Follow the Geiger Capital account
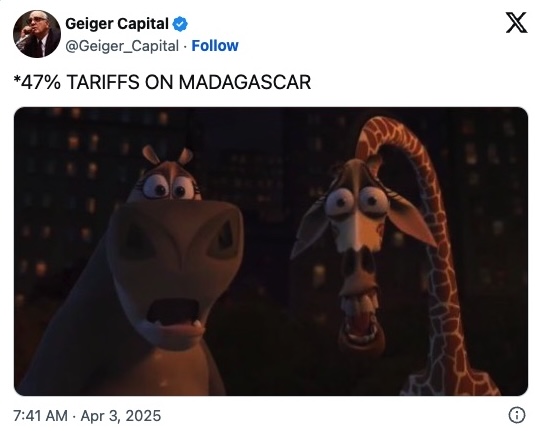Image resolution: width=535 pixels, height=431 pixels. coord(215,45)
